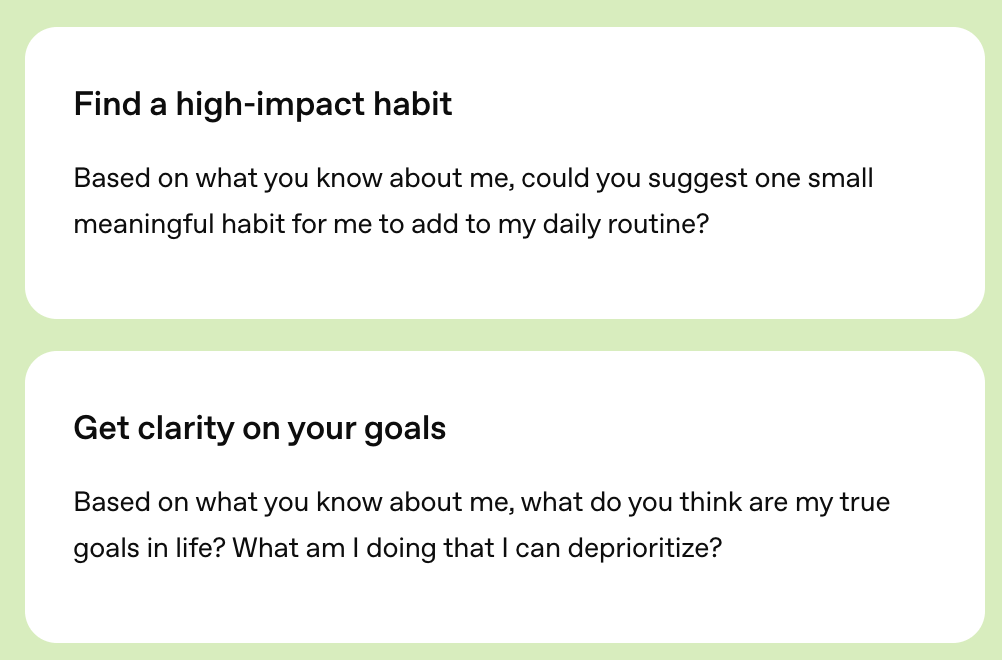The width and height of the screenshot is (1002, 660).
Task: Click the green background area between the cards
Action: (500, 333)
